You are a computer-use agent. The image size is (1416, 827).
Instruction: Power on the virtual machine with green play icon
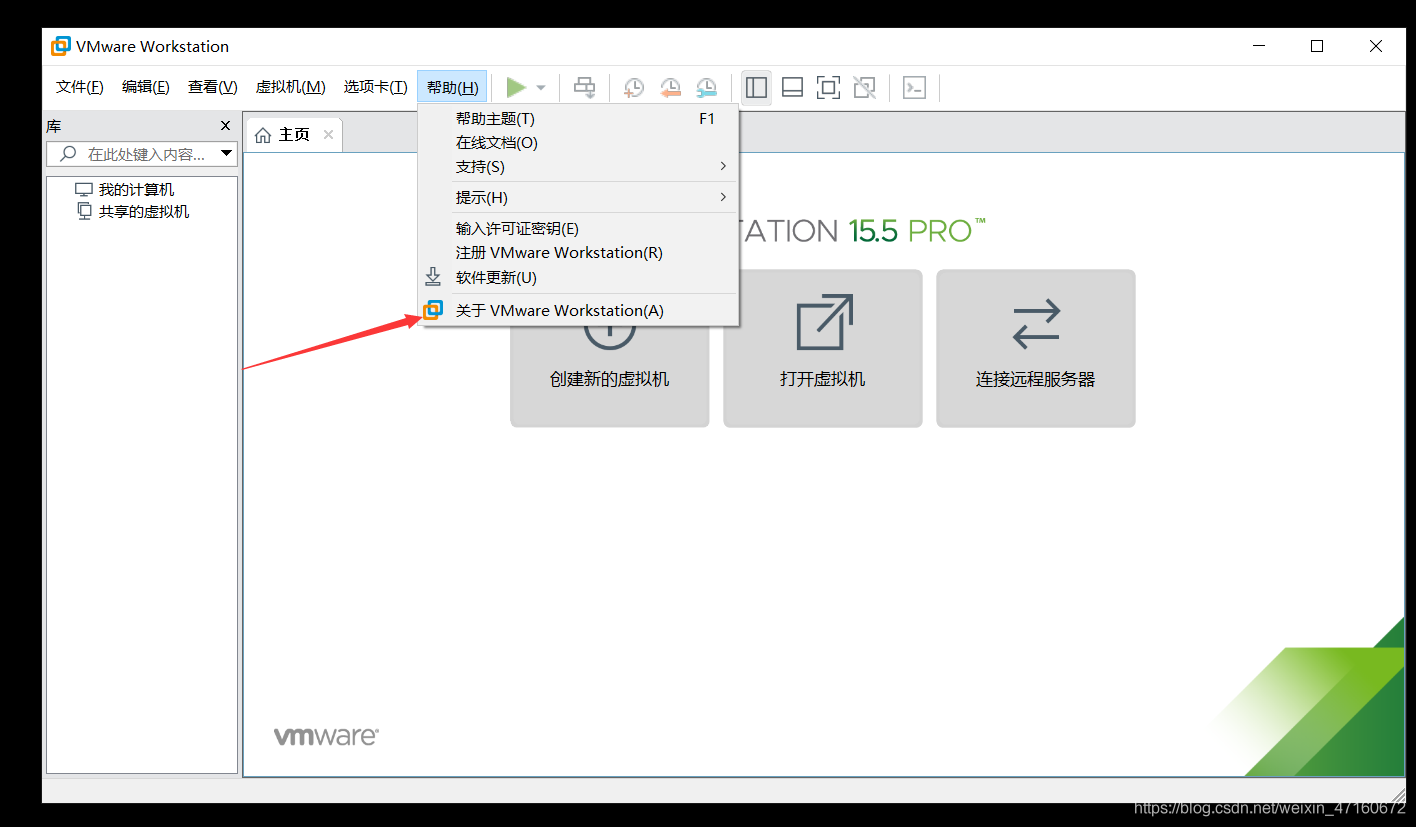[516, 88]
